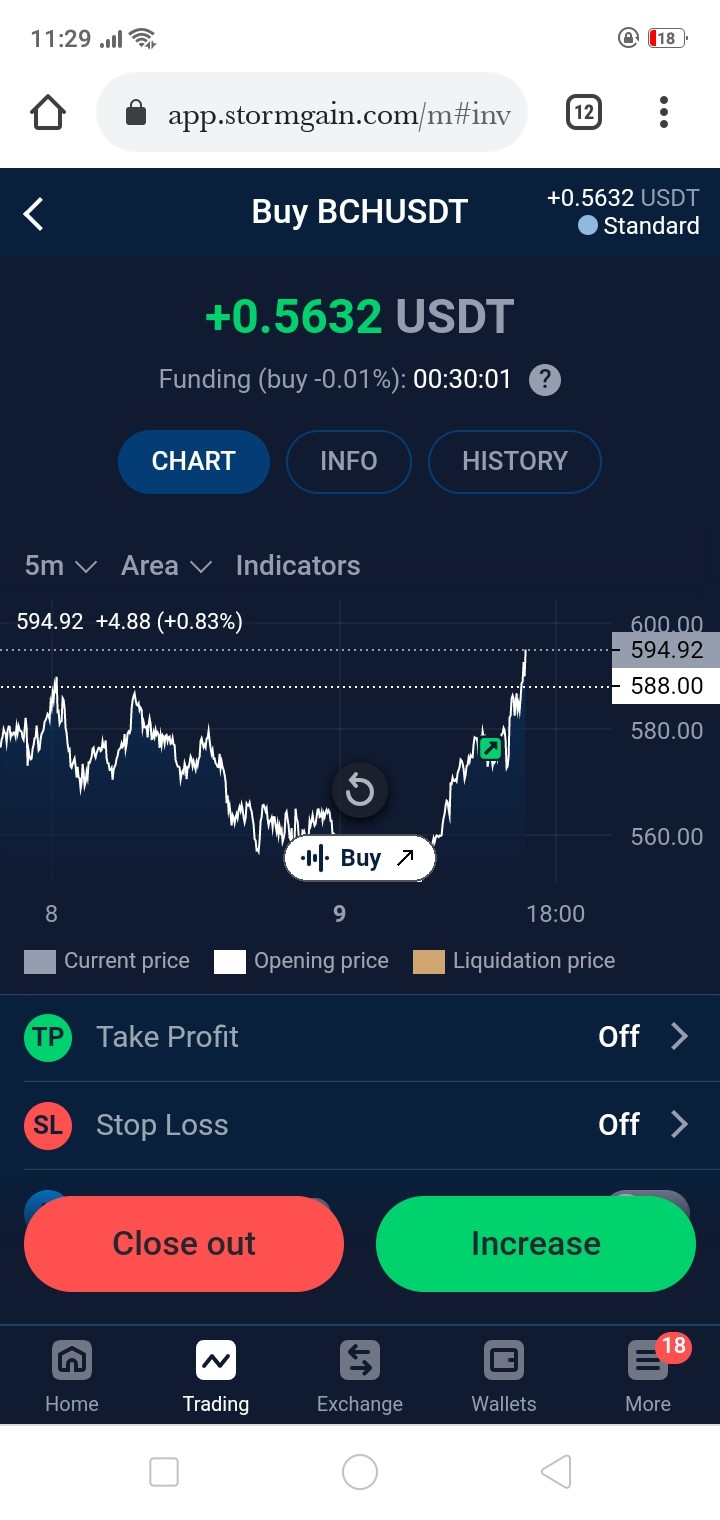Tap the back arrow beside Buy BCHUSDT
Screen dimensions: 720x1520
[34, 213]
